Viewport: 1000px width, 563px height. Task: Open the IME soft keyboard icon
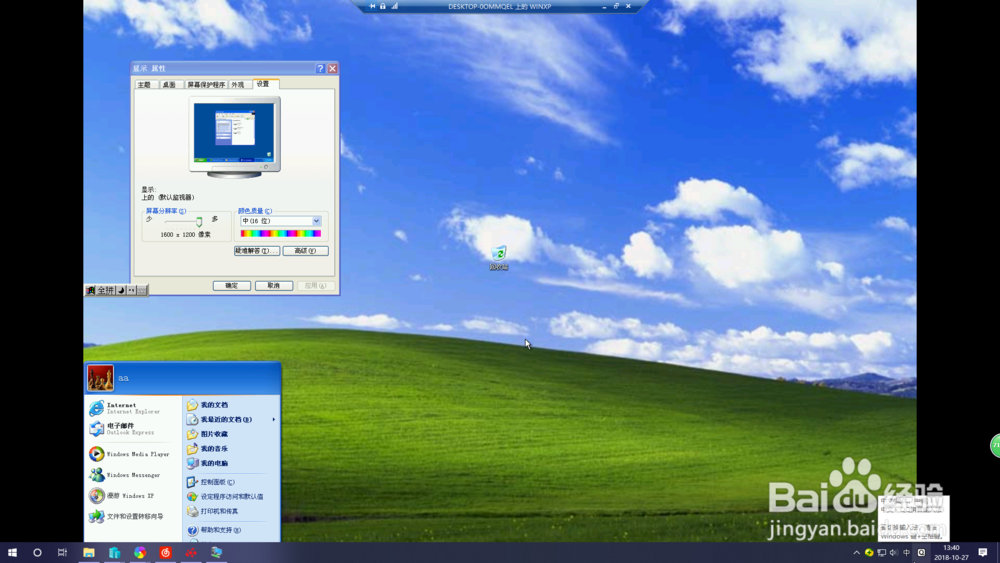142,290
